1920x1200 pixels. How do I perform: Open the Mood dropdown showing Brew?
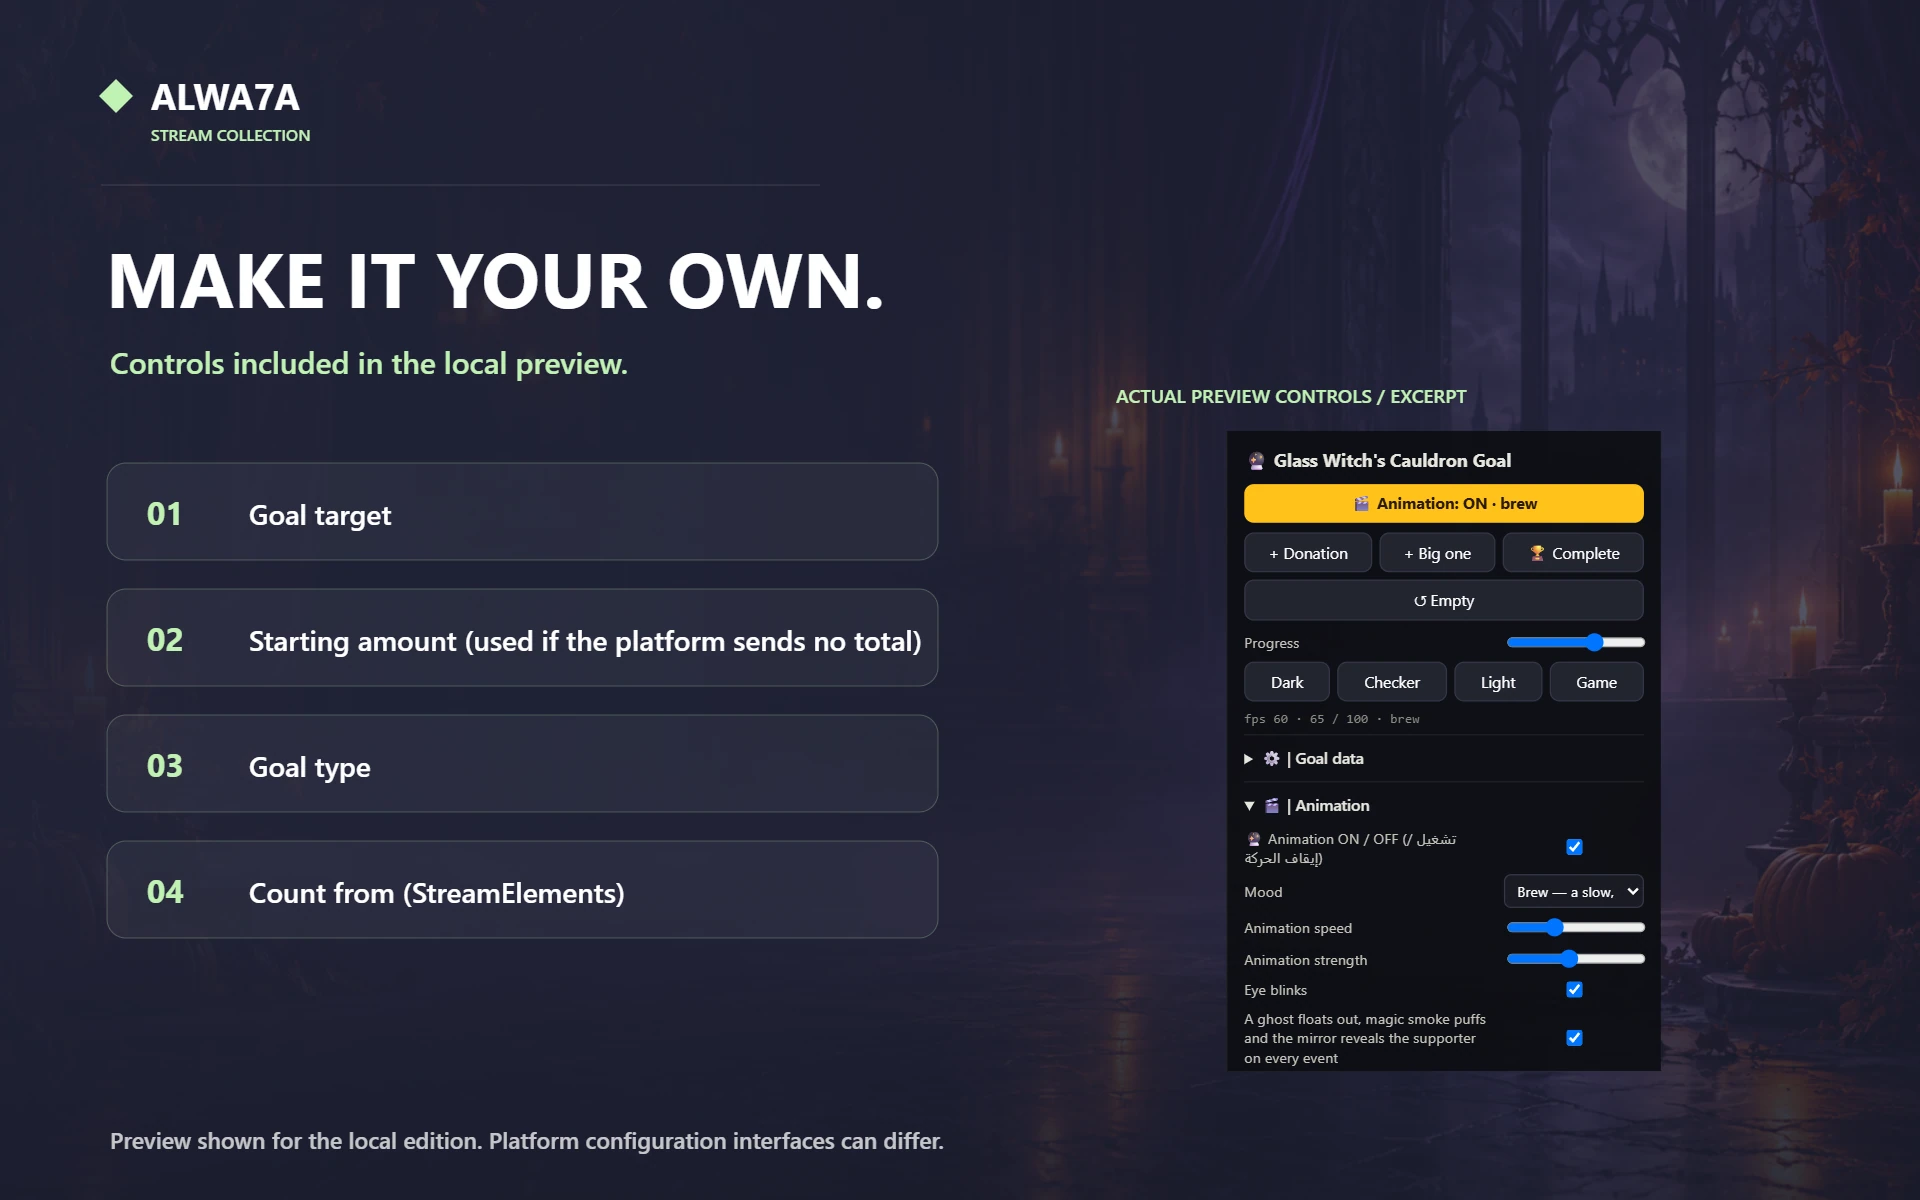1573,892
